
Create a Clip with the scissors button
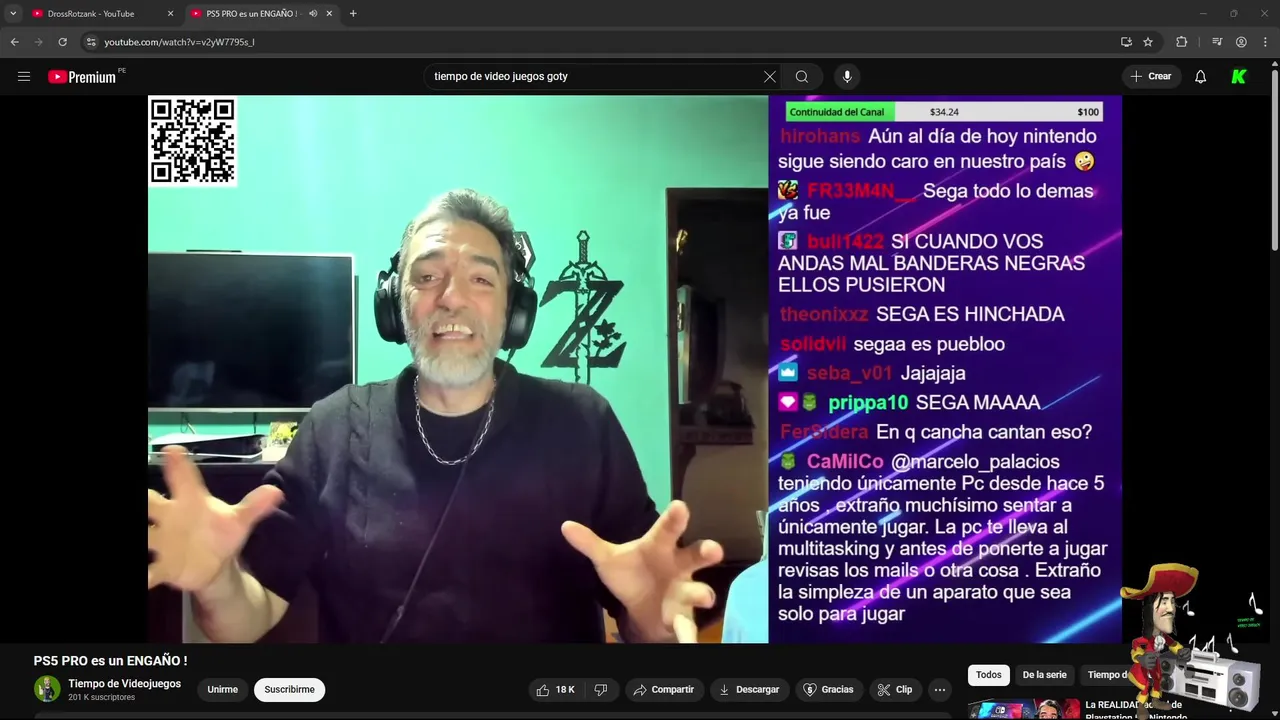(894, 689)
